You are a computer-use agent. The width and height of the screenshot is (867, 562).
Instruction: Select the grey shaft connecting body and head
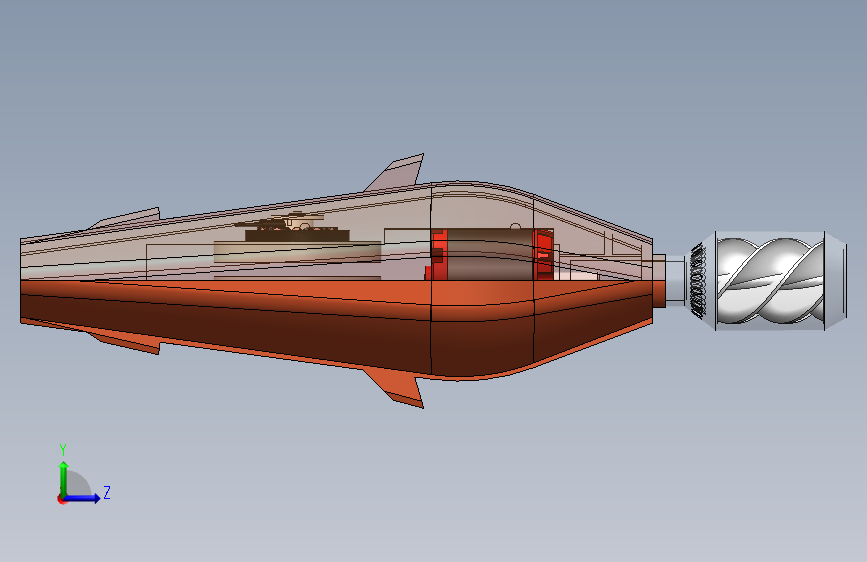click(x=675, y=280)
